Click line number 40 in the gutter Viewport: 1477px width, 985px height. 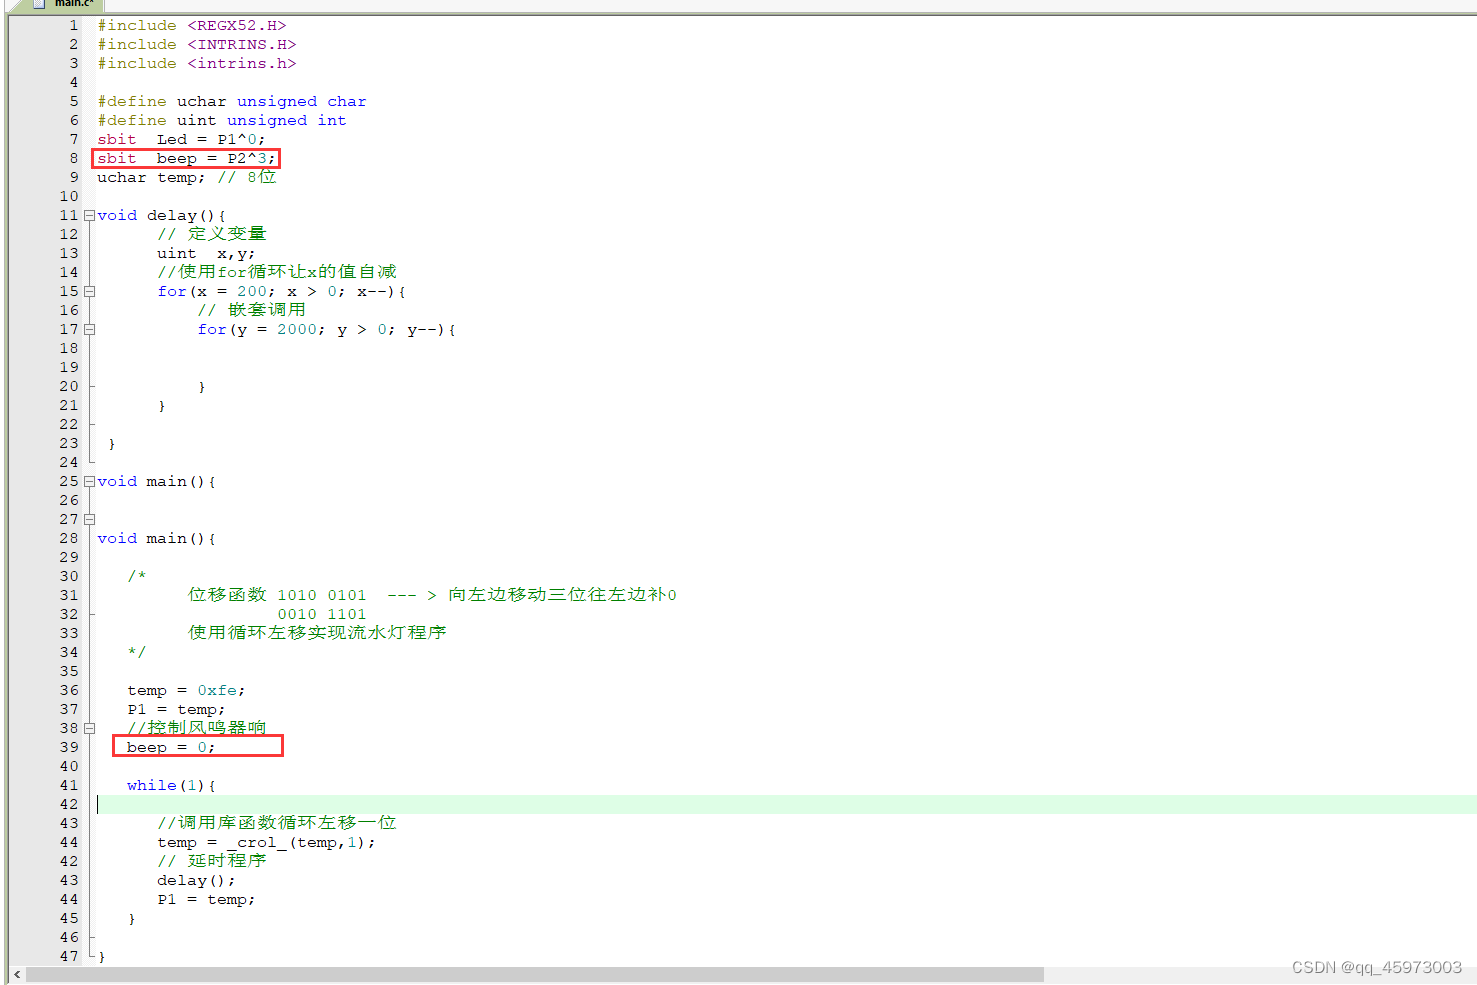point(68,766)
